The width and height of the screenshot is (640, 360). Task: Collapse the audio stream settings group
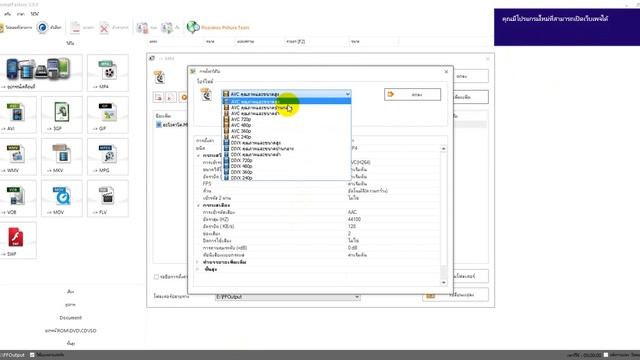[198, 205]
